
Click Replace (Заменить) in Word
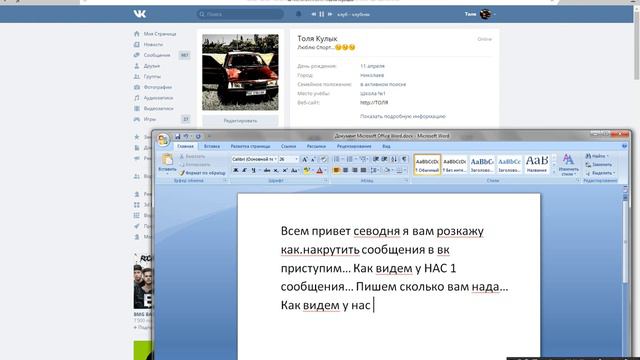click(x=599, y=164)
